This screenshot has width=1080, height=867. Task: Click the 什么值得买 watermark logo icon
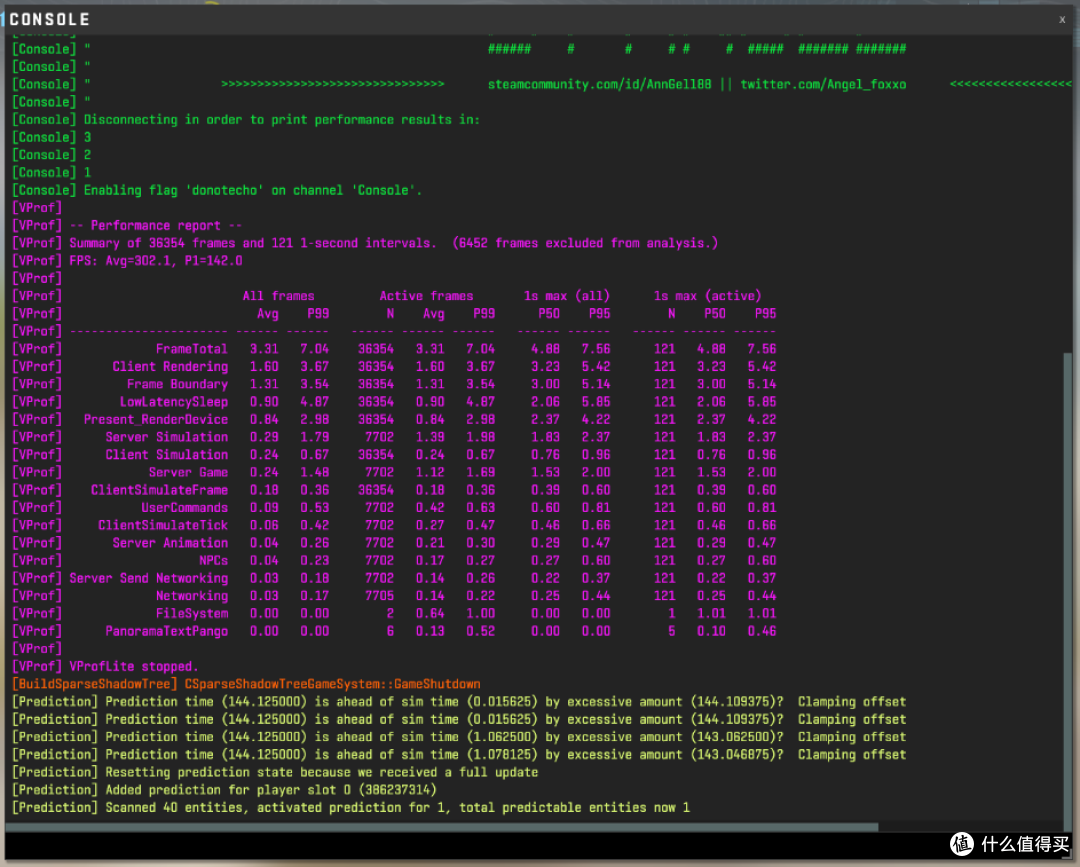click(x=962, y=844)
